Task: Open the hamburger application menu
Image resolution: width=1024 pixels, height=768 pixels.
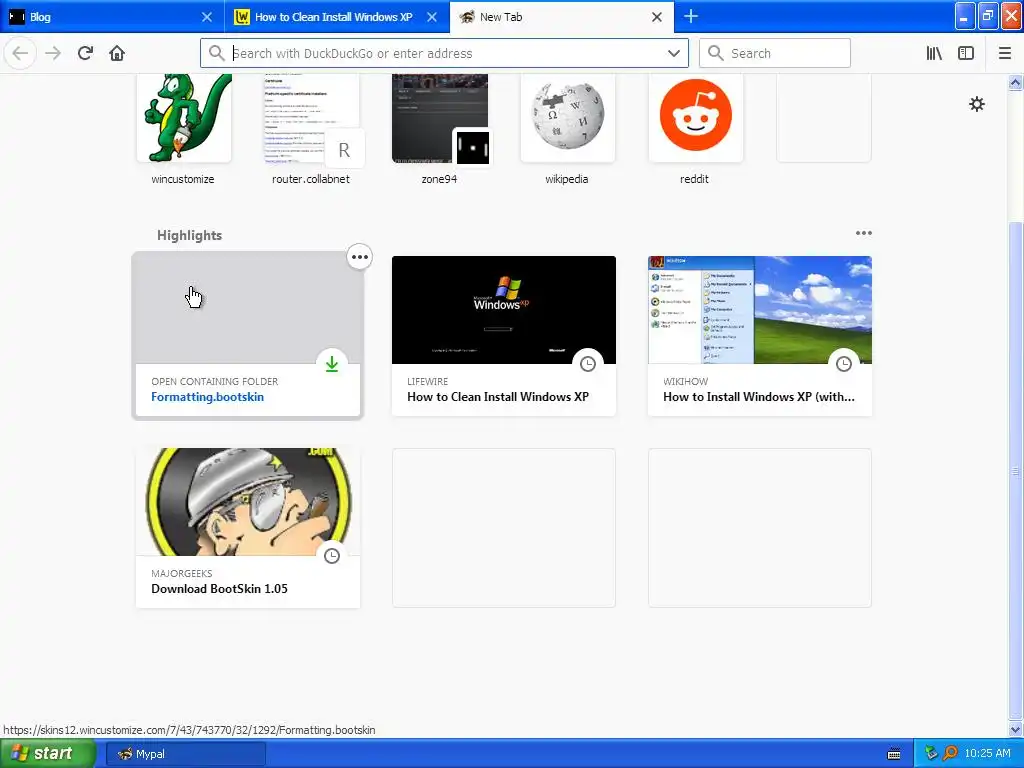Action: 1005,53
